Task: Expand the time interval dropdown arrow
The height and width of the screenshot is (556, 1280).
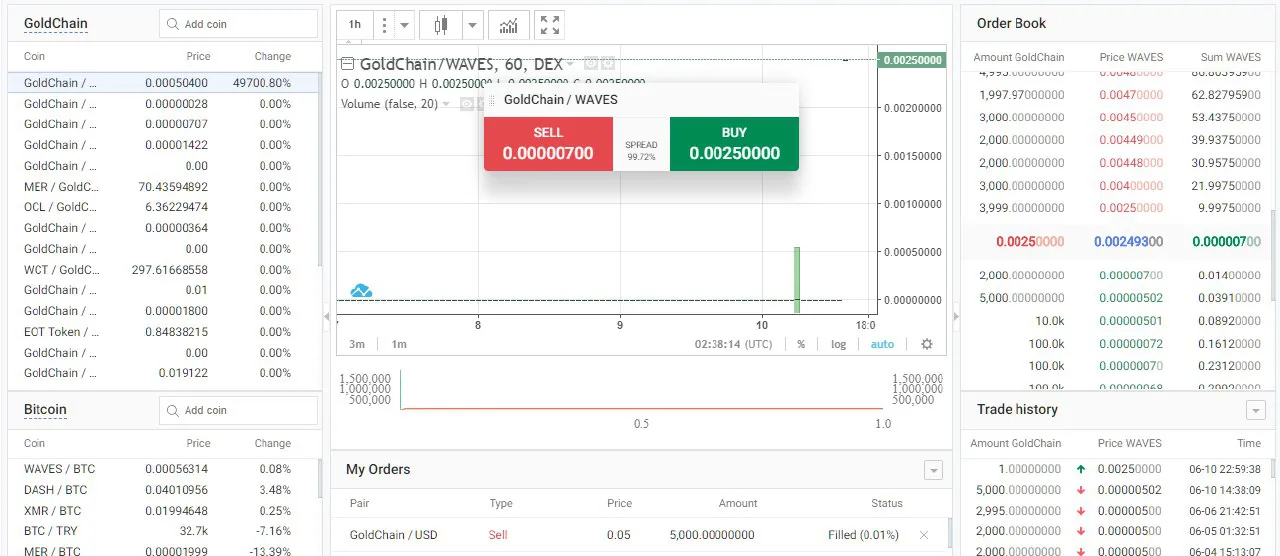Action: tap(405, 24)
